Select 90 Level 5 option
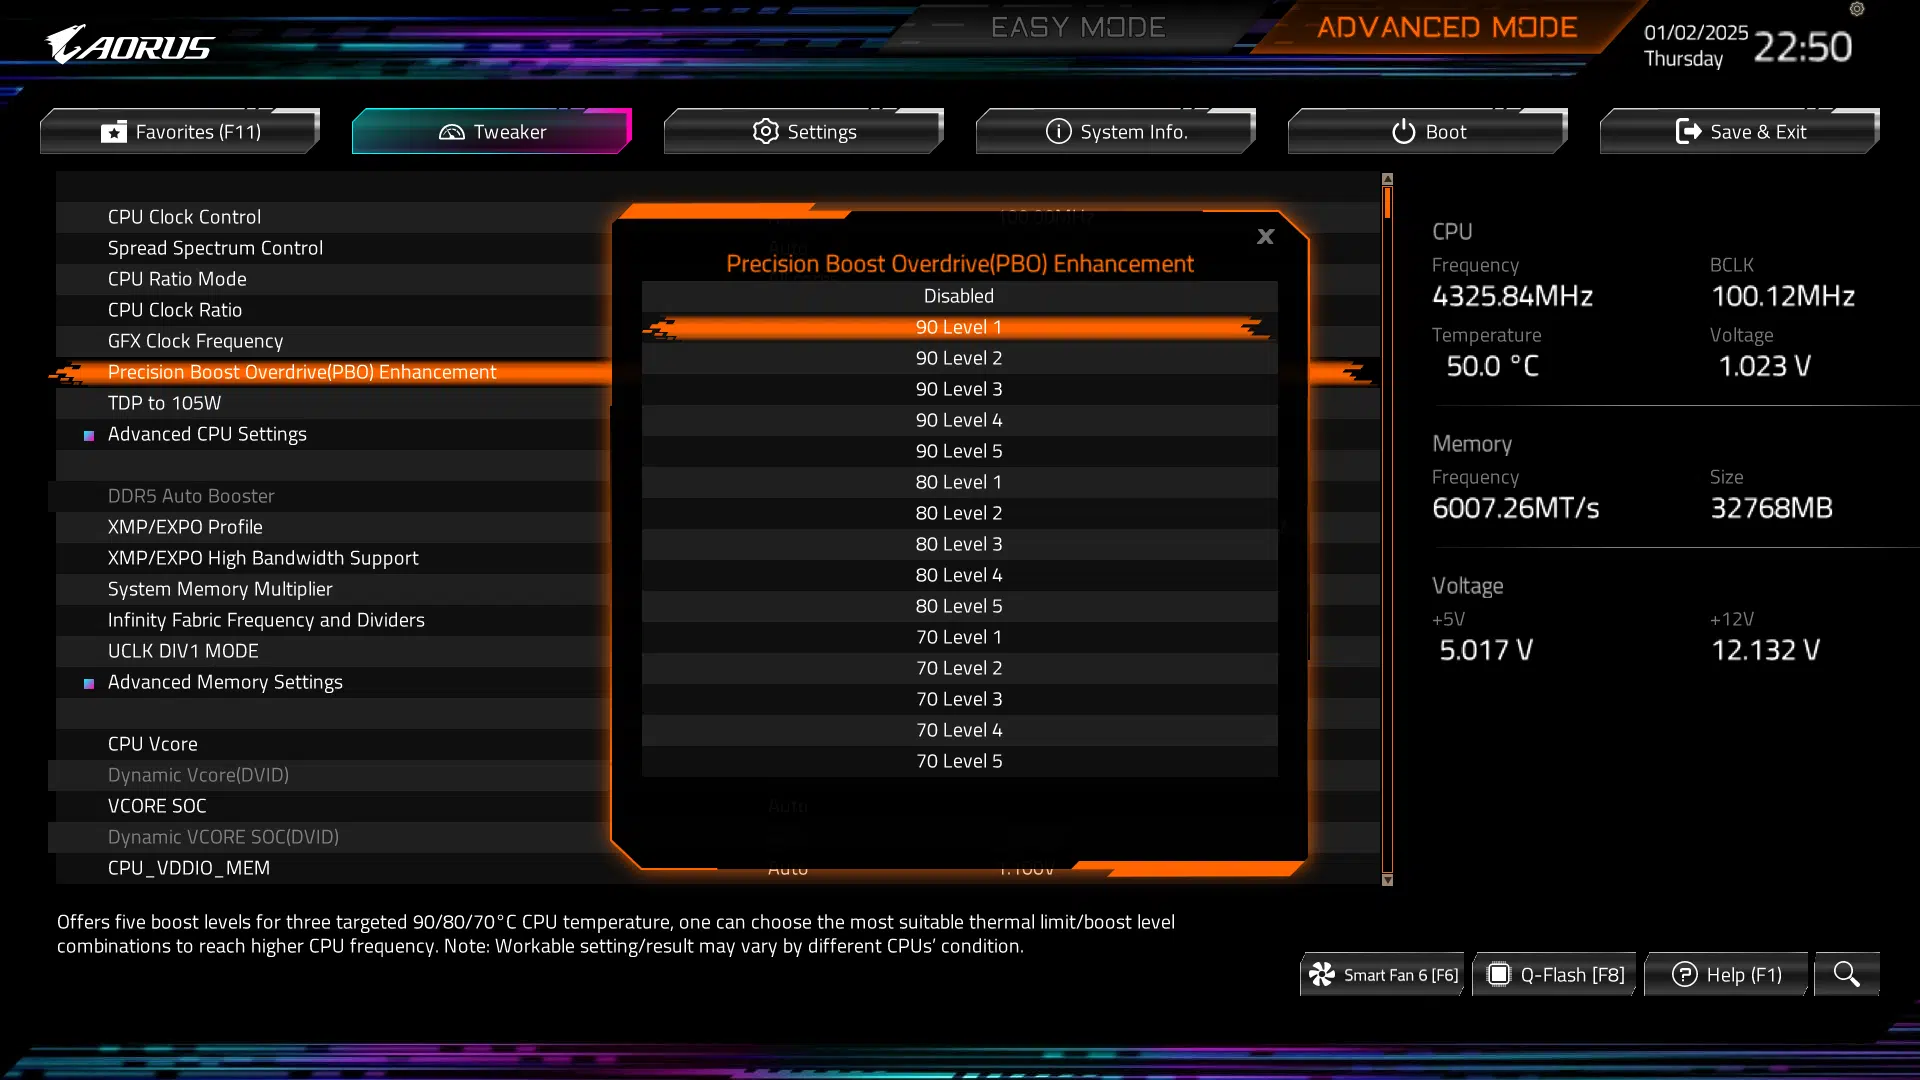 point(959,451)
